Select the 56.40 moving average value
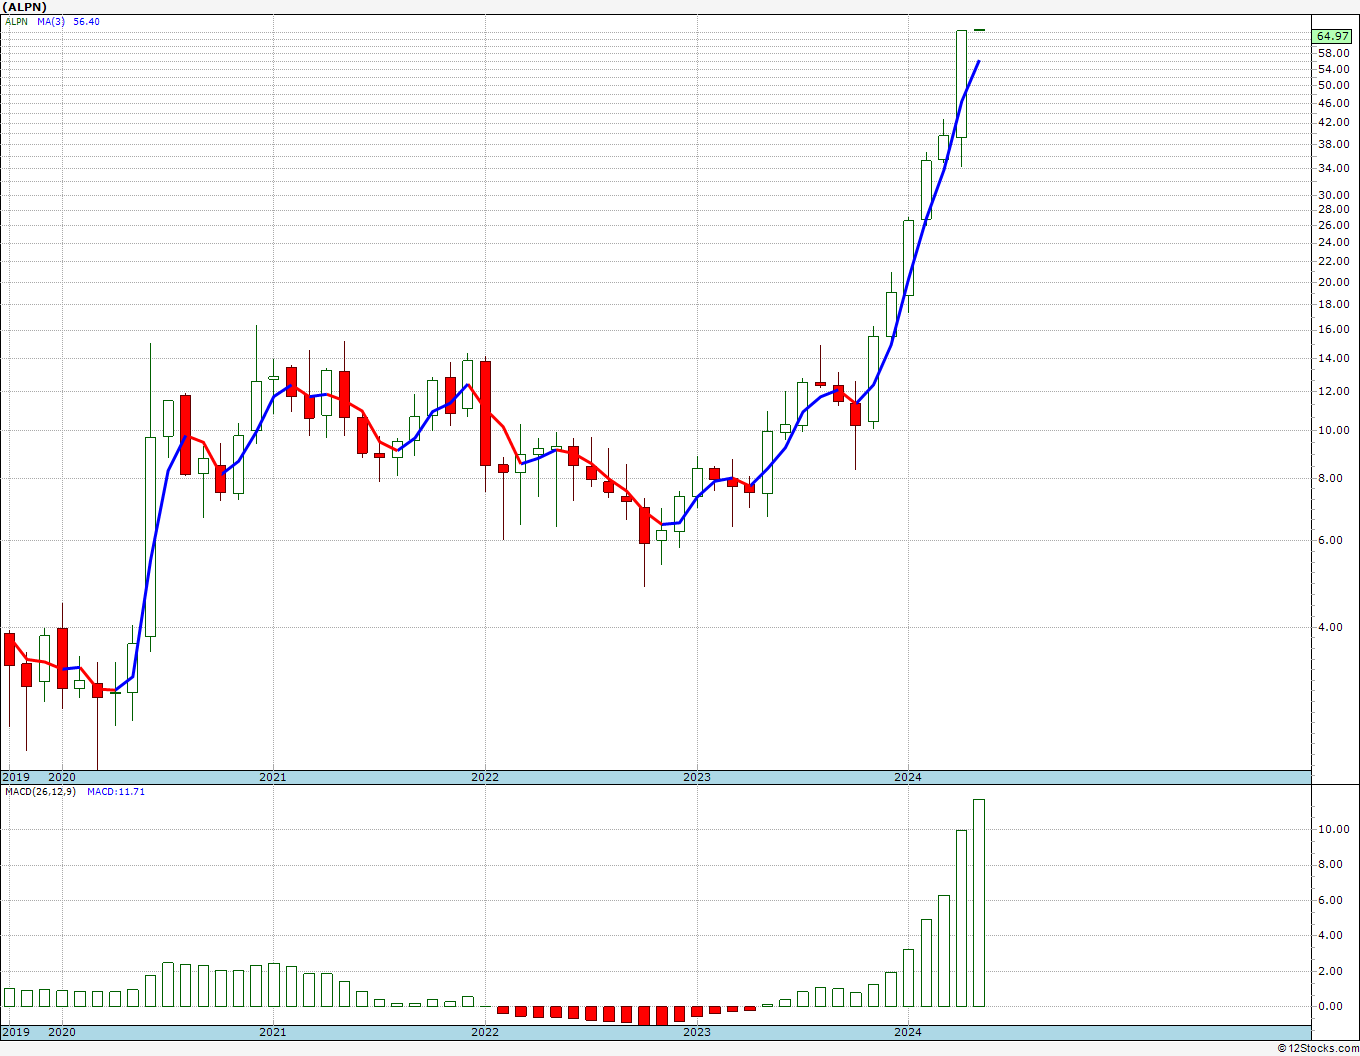This screenshot has height=1056, width=1360. pos(86,21)
